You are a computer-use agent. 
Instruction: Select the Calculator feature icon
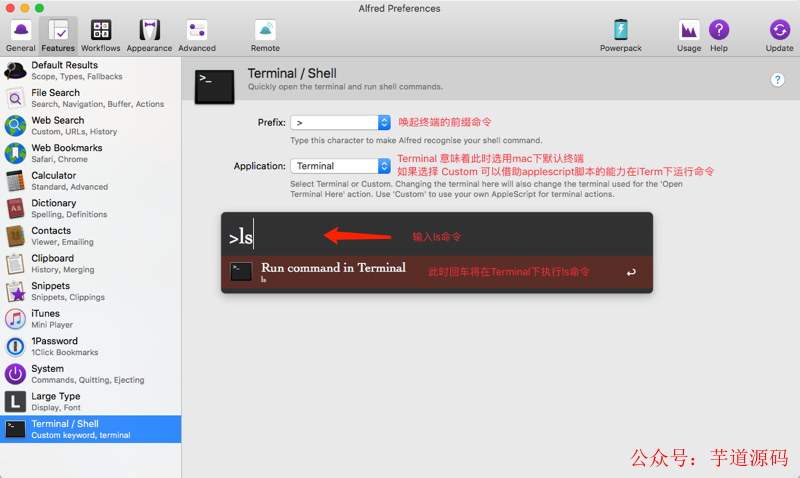click(x=15, y=181)
